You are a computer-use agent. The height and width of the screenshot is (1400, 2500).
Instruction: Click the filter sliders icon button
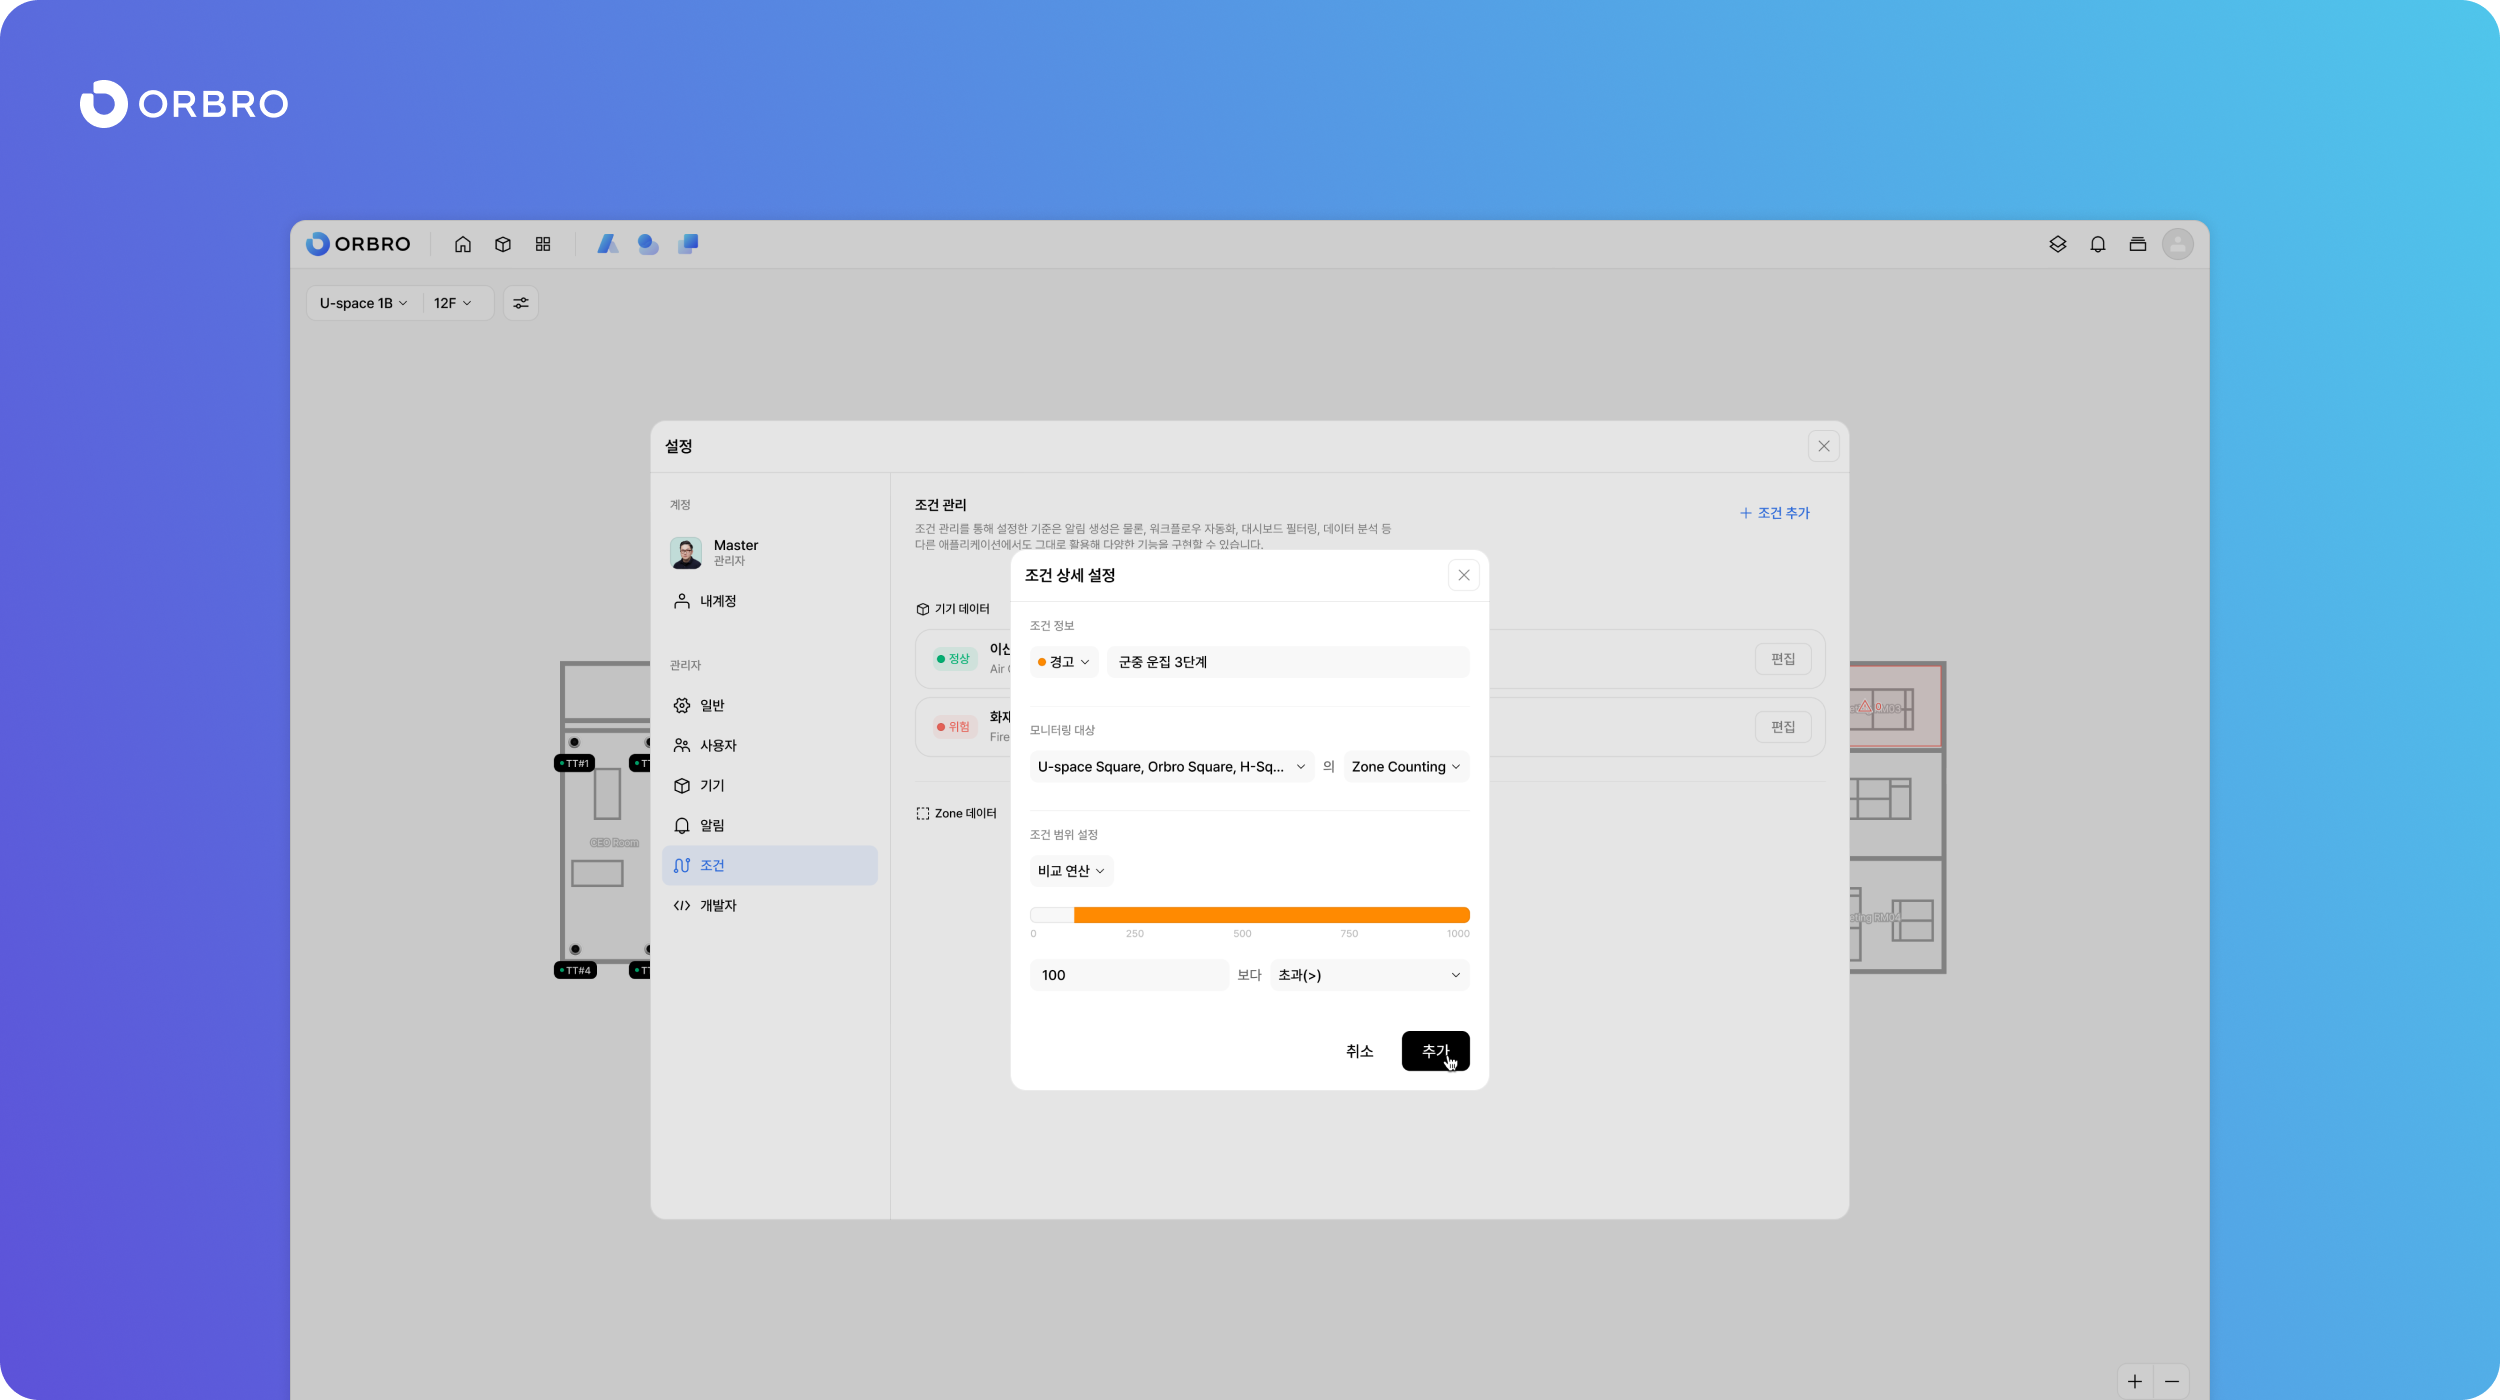pyautogui.click(x=521, y=303)
